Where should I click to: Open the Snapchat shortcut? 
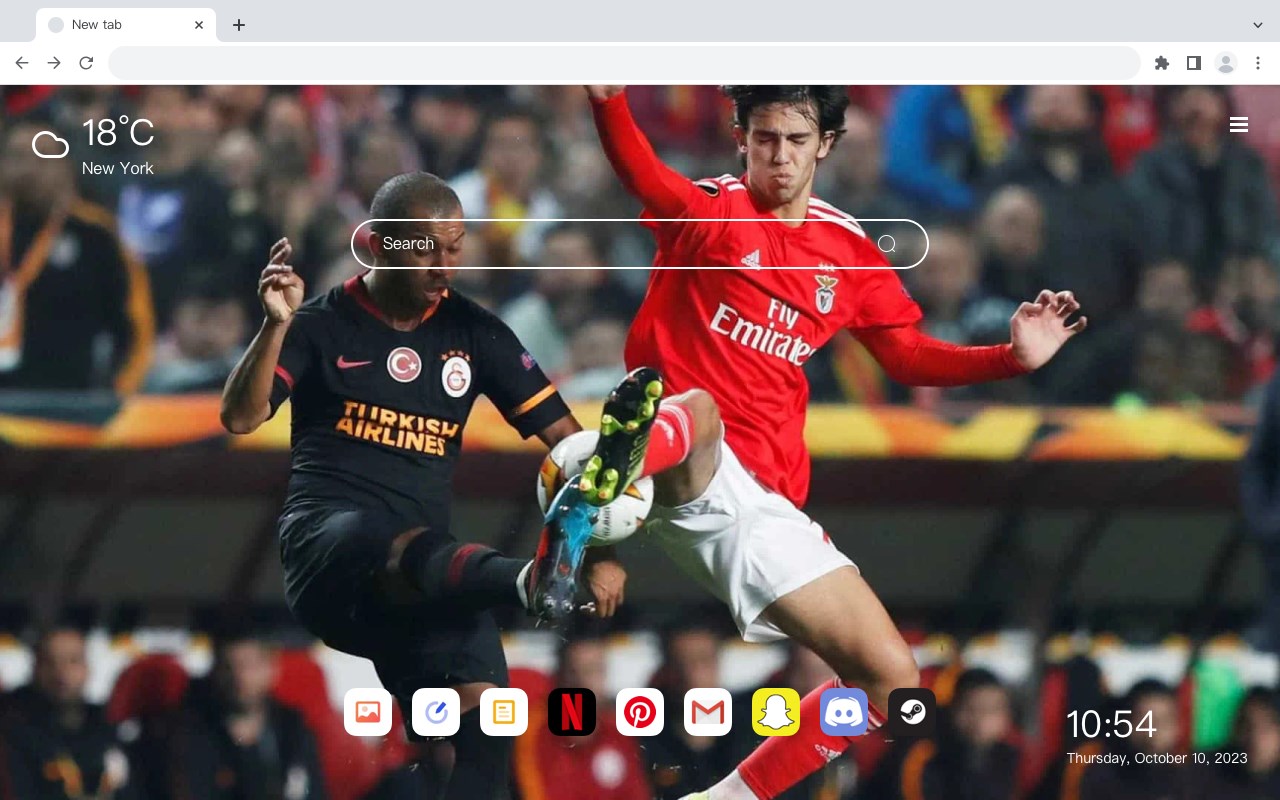coord(776,712)
